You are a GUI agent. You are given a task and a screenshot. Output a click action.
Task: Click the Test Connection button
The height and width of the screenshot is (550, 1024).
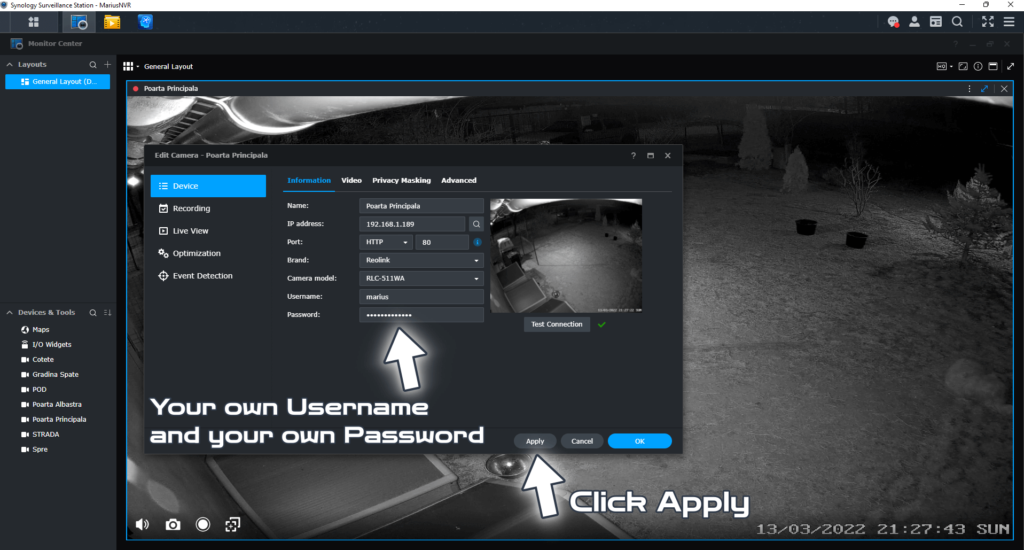point(556,324)
